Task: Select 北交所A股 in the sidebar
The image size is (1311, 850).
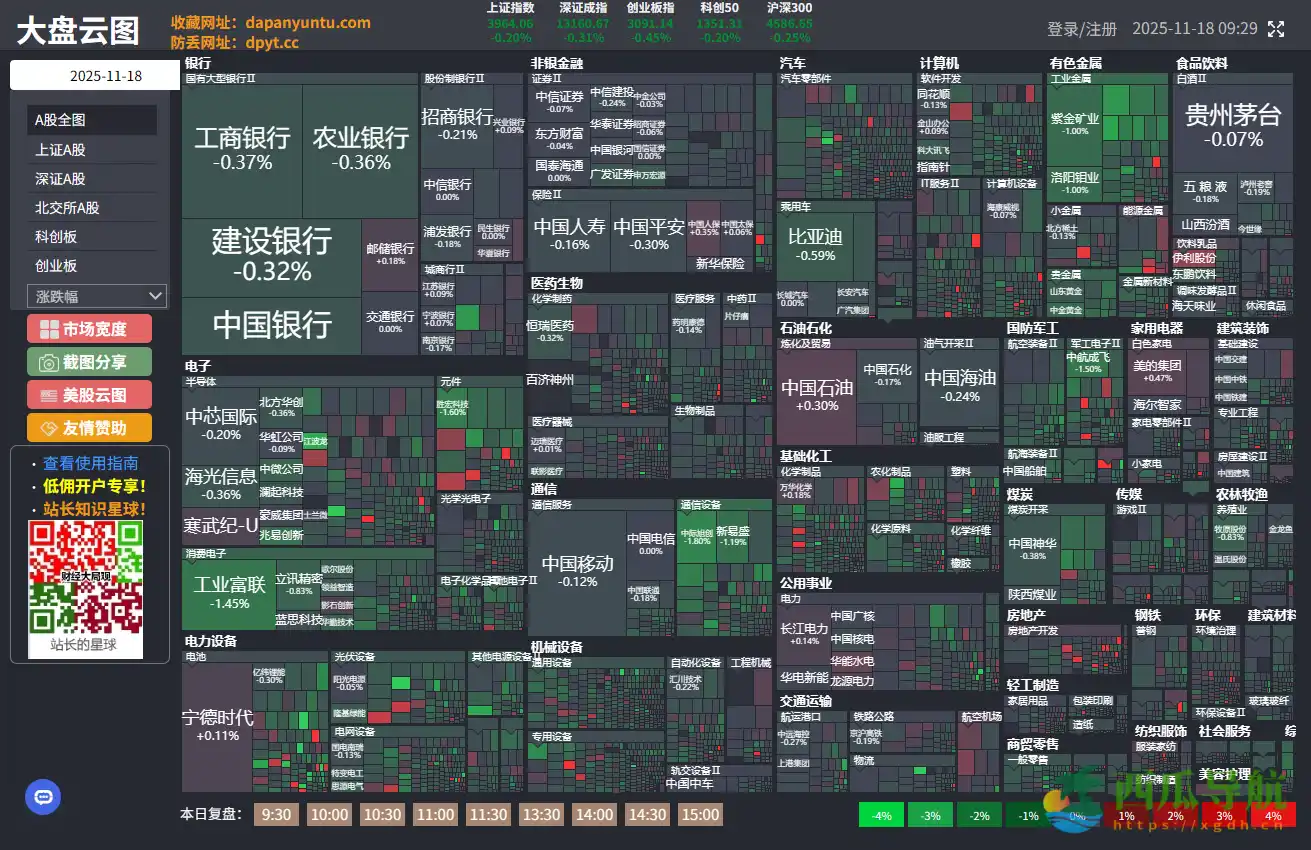Action: 67,208
